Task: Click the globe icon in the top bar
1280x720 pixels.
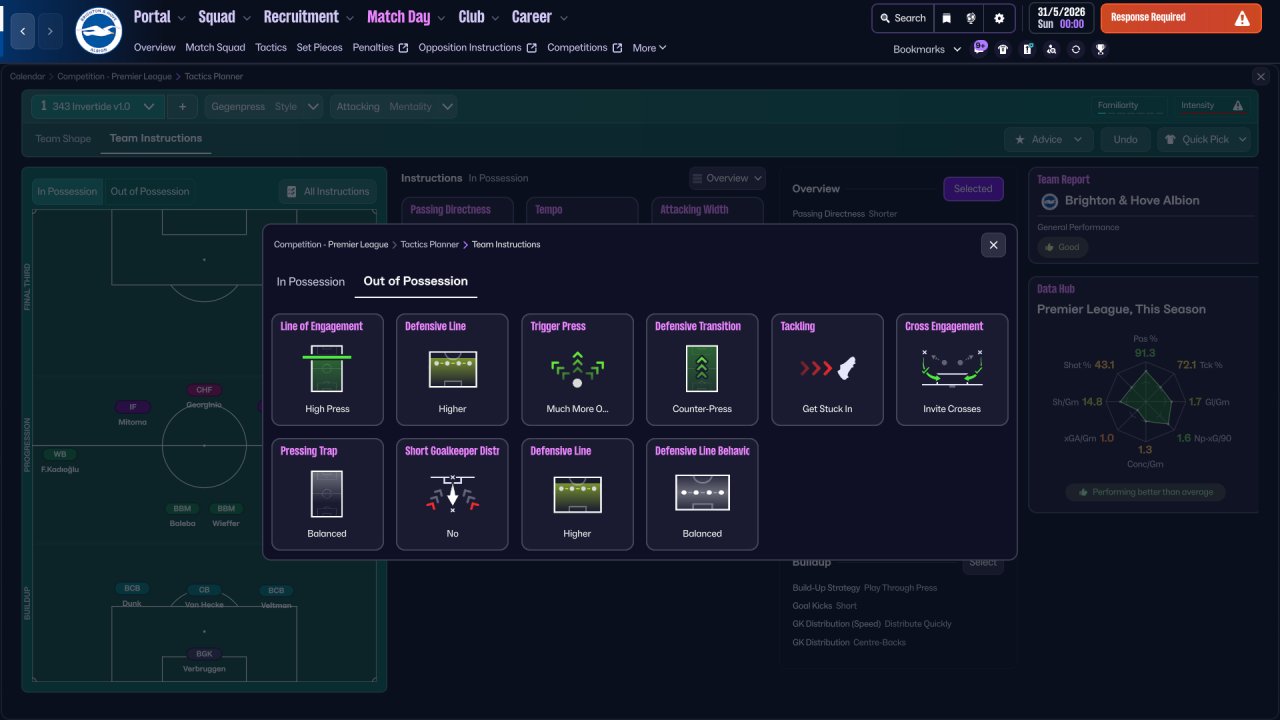Action: (971, 18)
